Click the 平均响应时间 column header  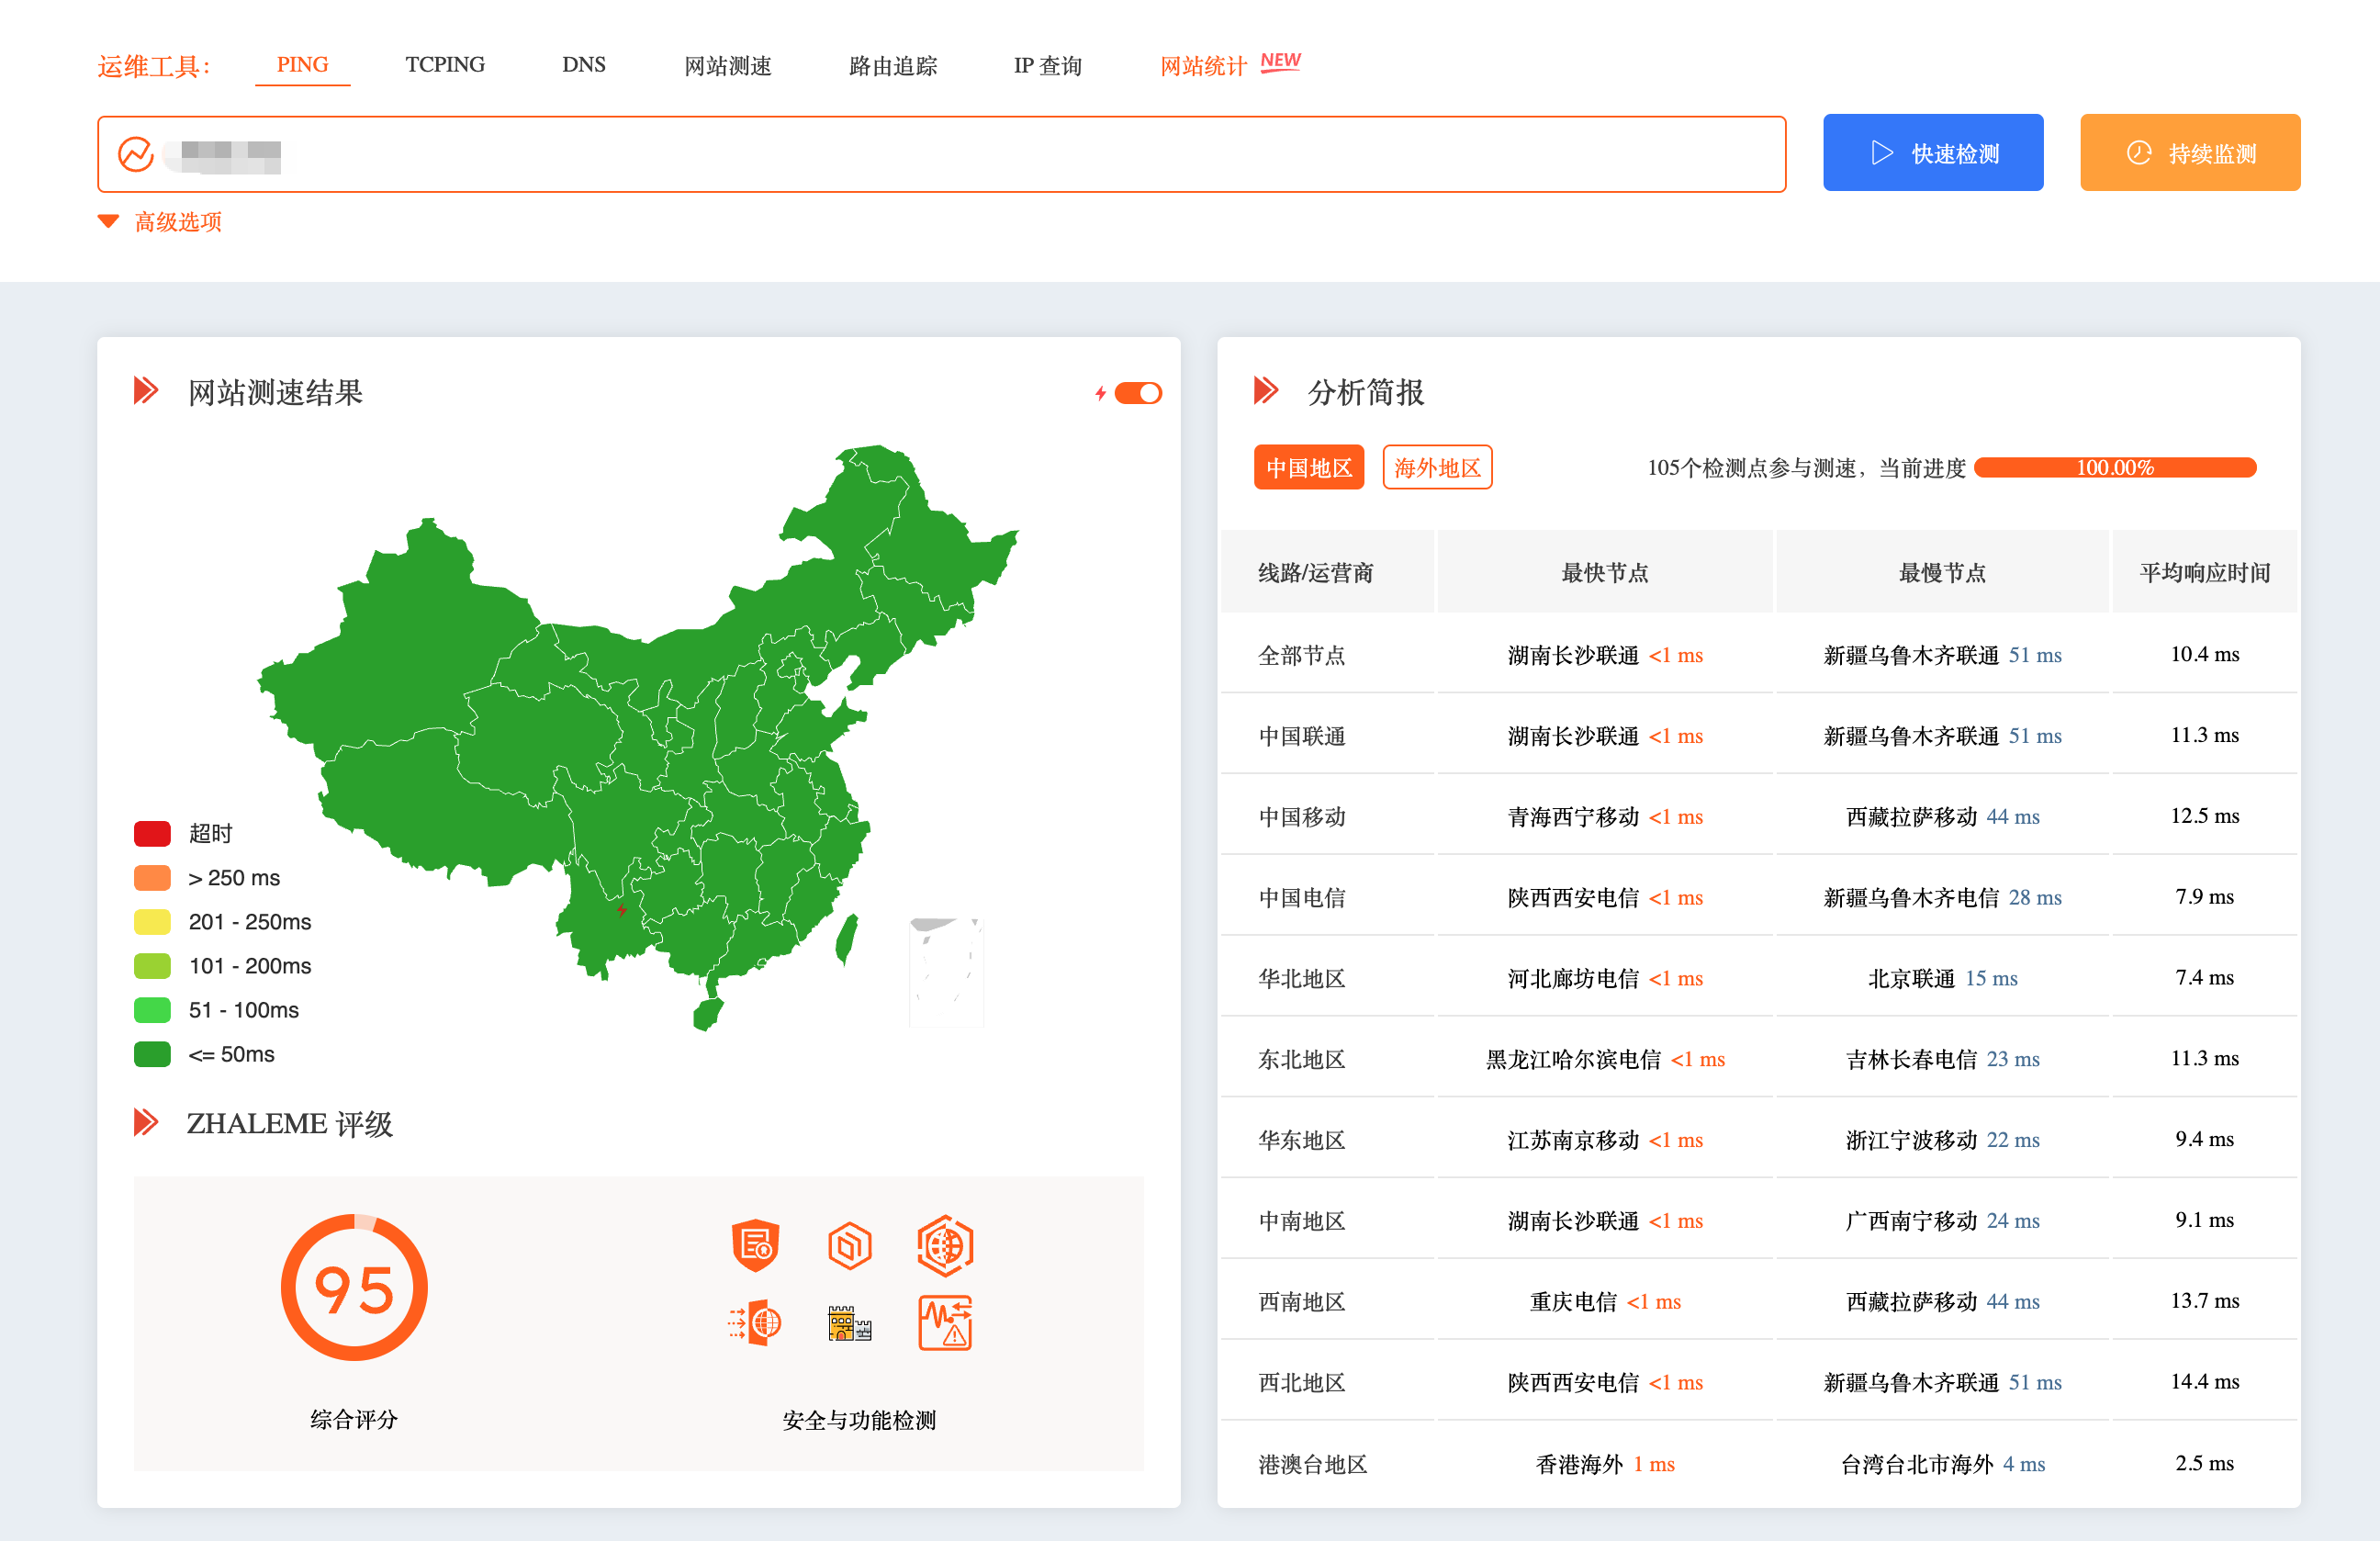point(2203,572)
